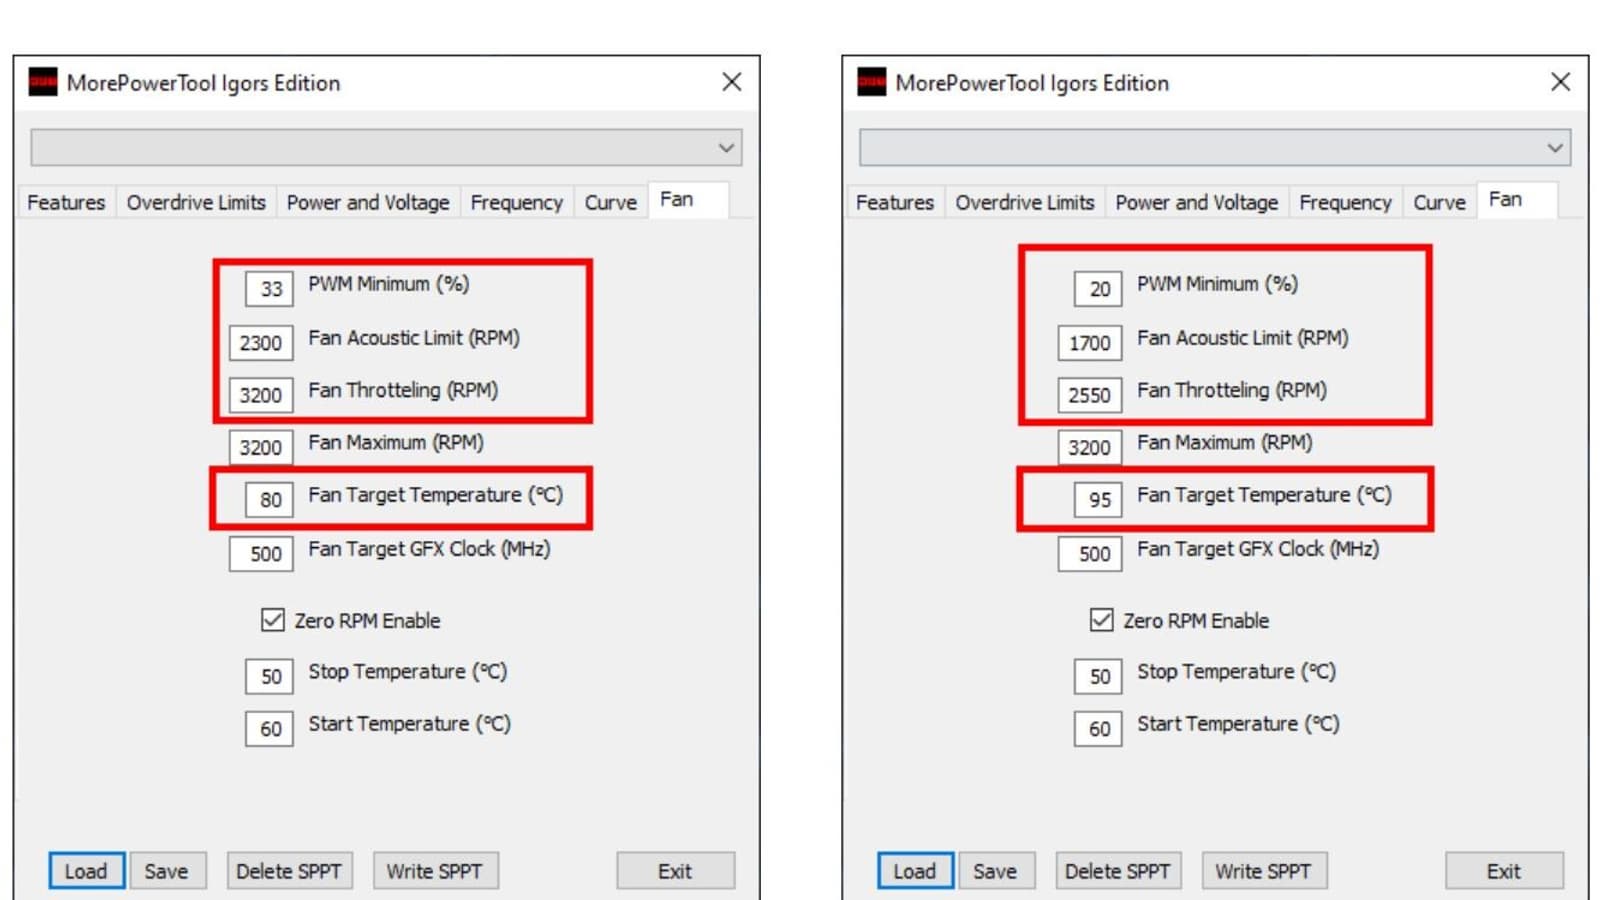Open the Frequency tab in left window
1600x900 pixels.
(x=516, y=202)
